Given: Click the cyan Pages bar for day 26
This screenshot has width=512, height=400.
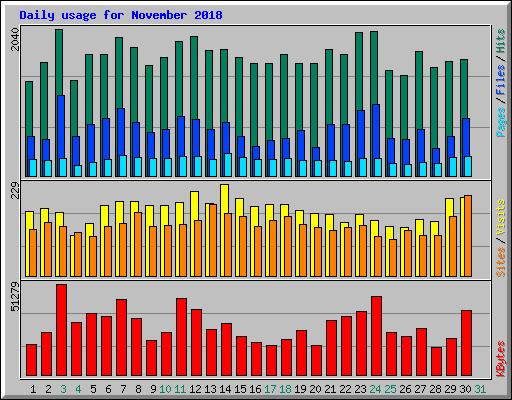Looking at the screenshot, I should (x=408, y=170).
